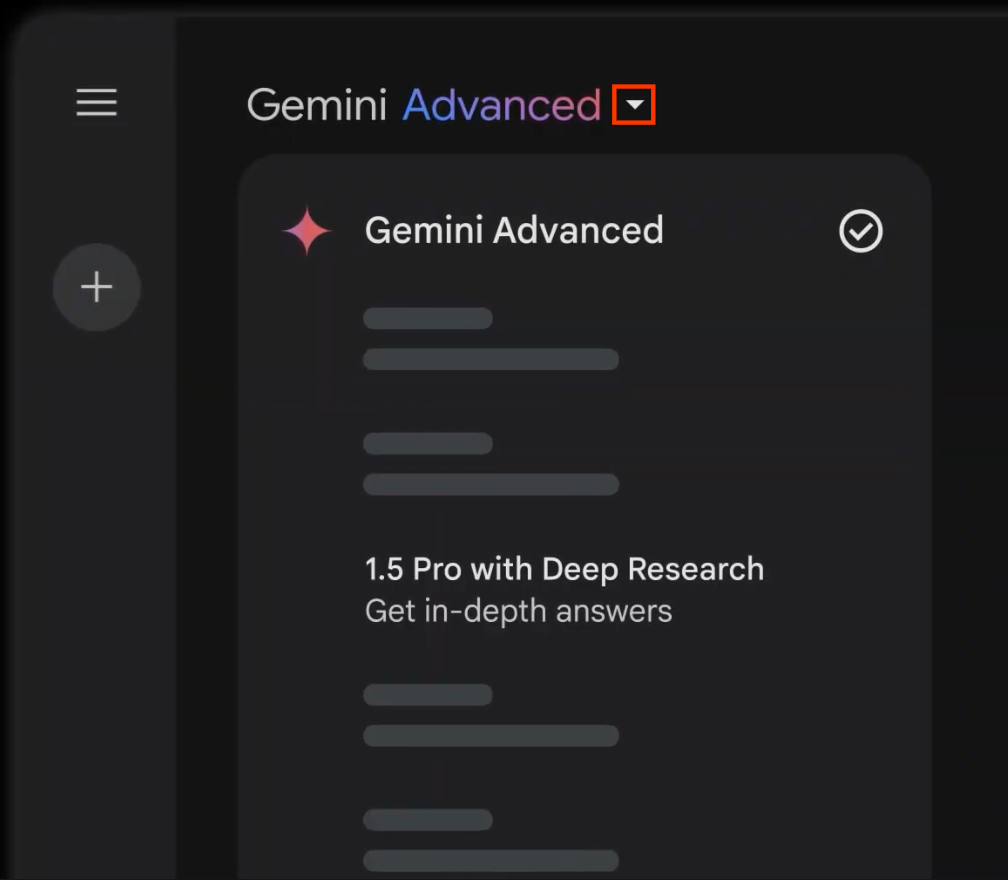Tap the new conversation plus button

click(96, 287)
